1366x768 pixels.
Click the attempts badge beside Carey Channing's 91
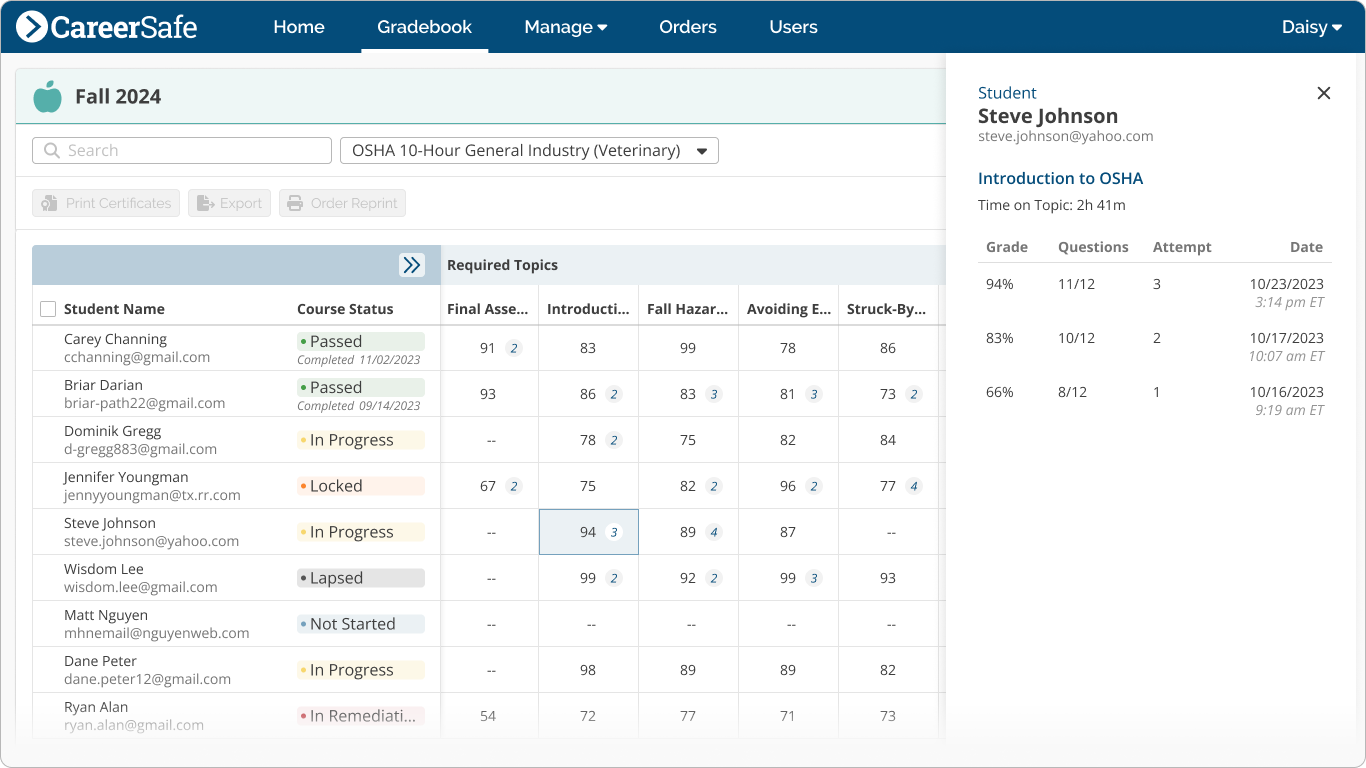(513, 348)
